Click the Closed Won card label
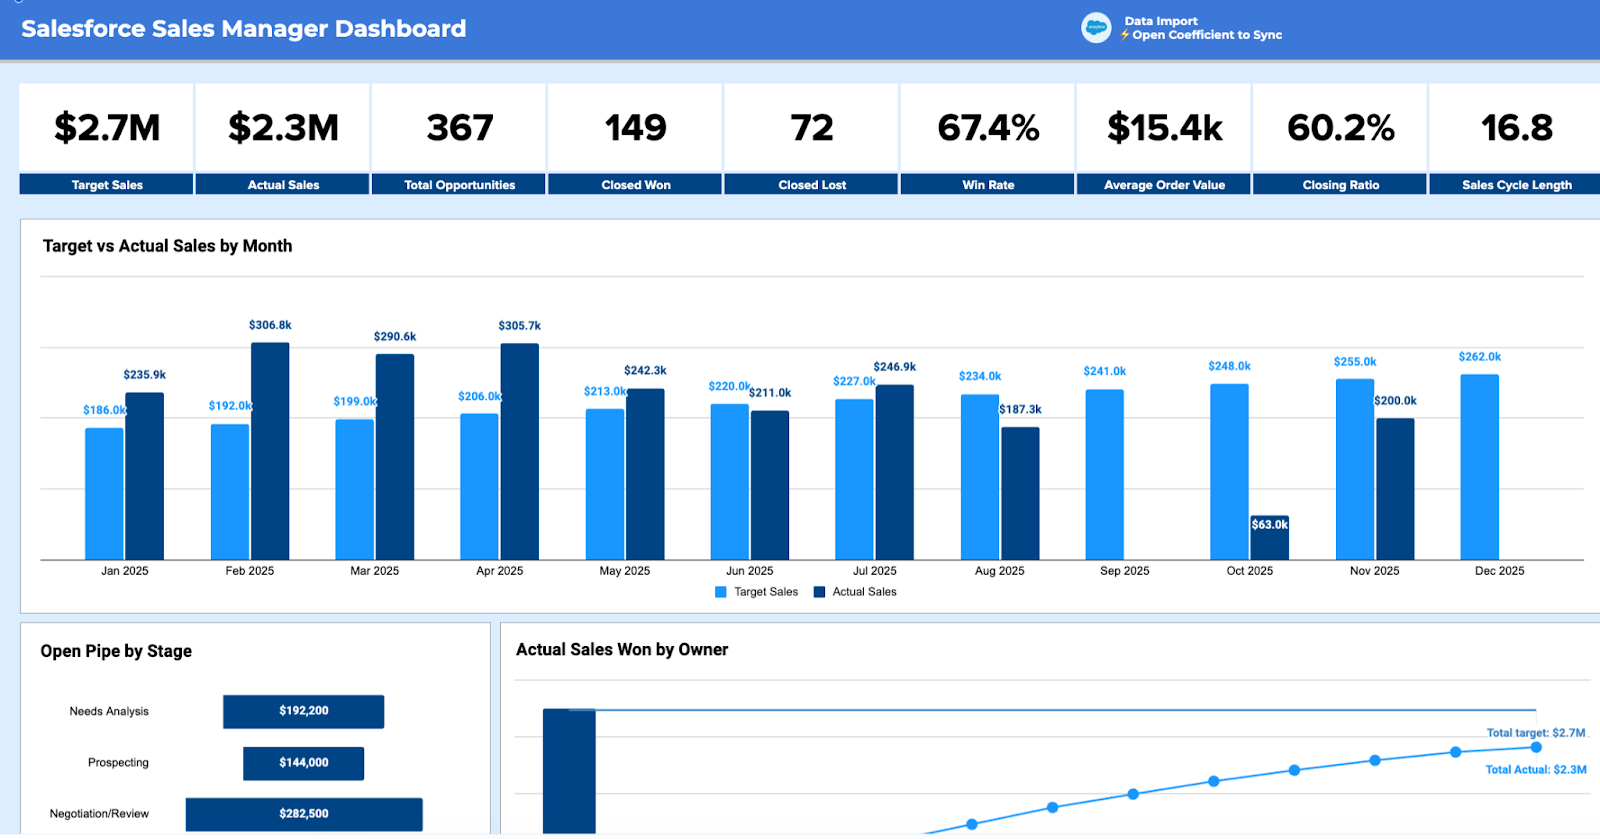The height and width of the screenshot is (839, 1600). (636, 185)
